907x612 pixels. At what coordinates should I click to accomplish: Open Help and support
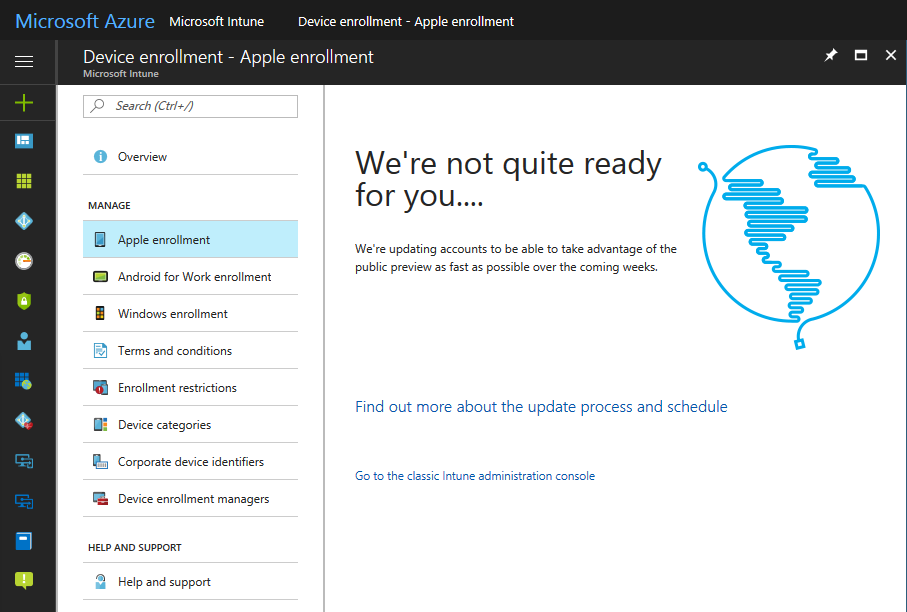click(x=190, y=581)
